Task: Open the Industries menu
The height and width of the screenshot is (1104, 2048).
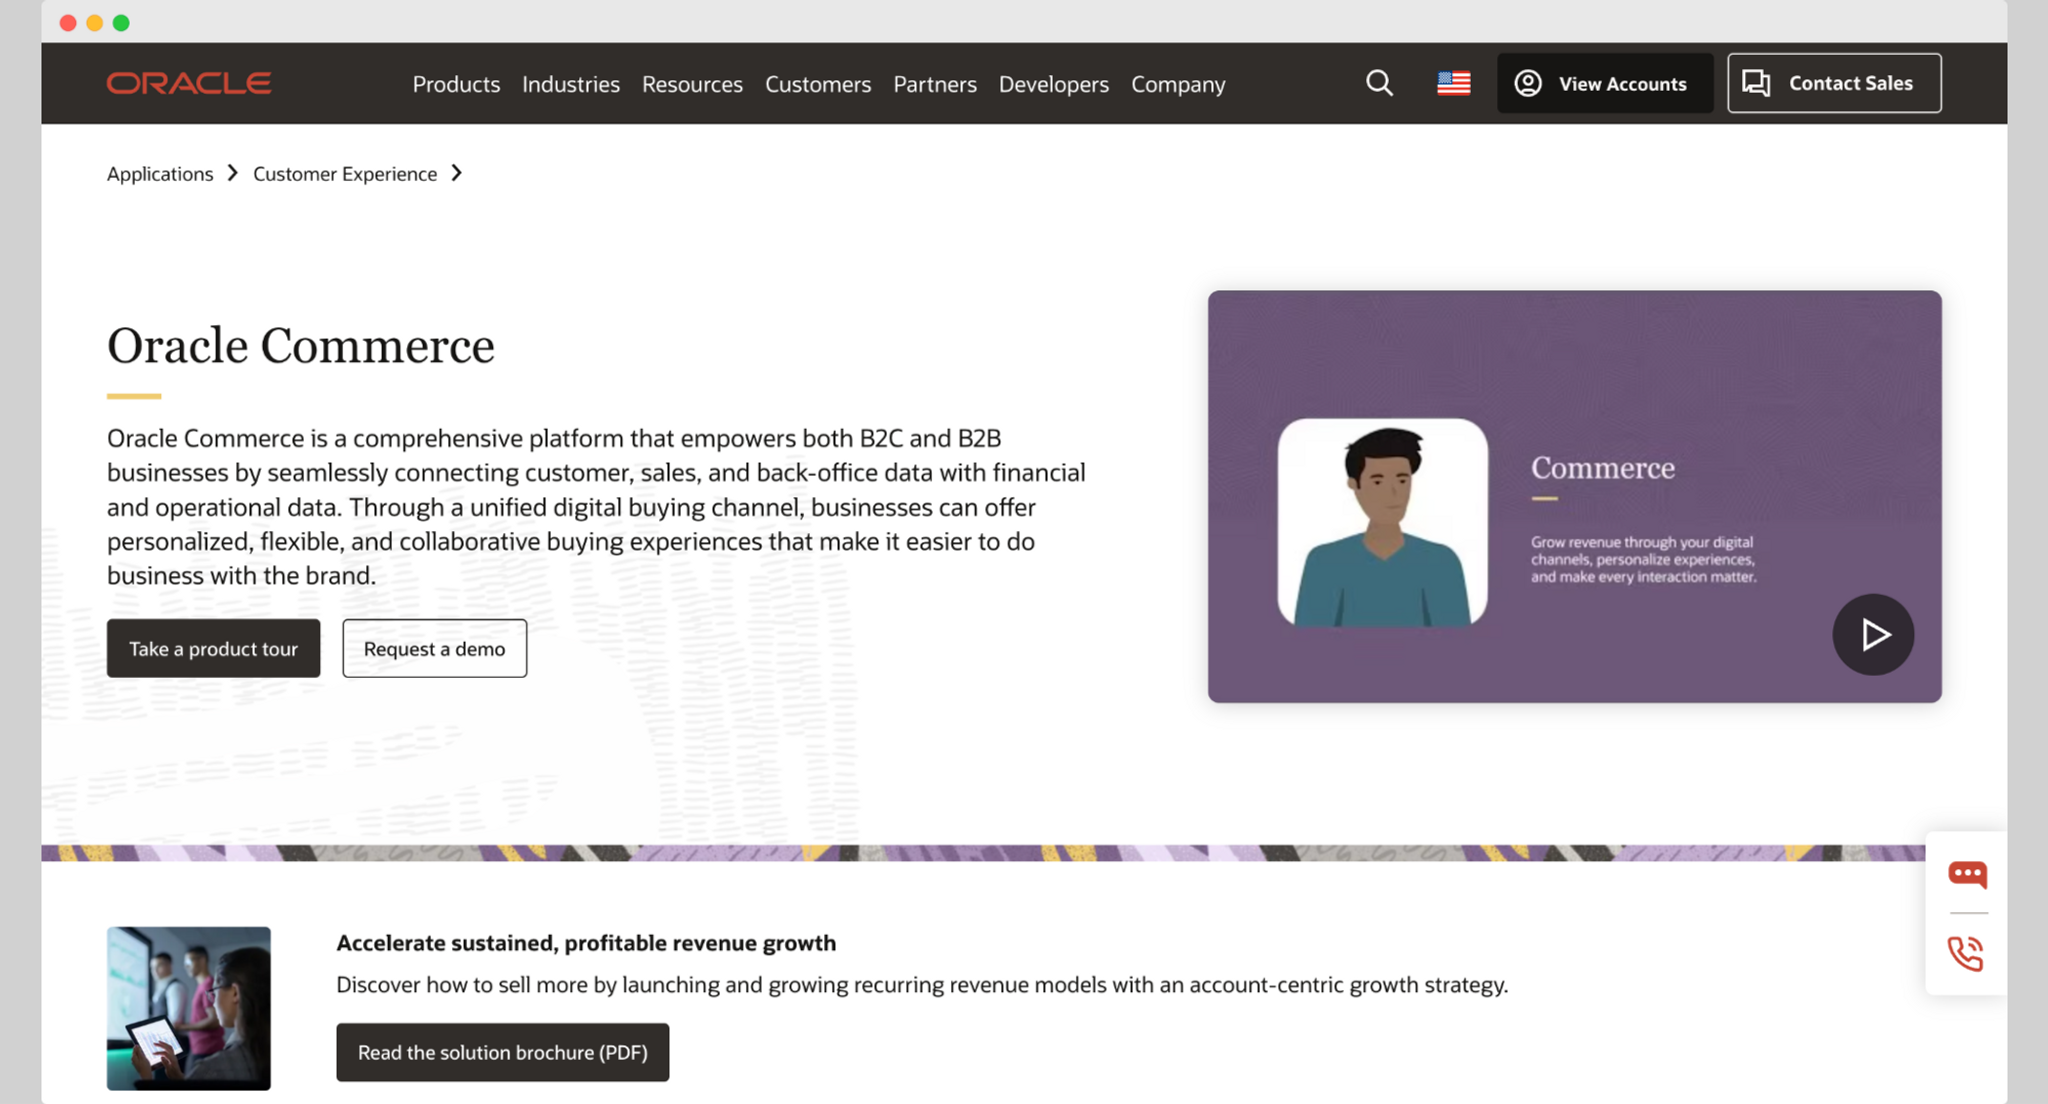Action: coord(571,84)
